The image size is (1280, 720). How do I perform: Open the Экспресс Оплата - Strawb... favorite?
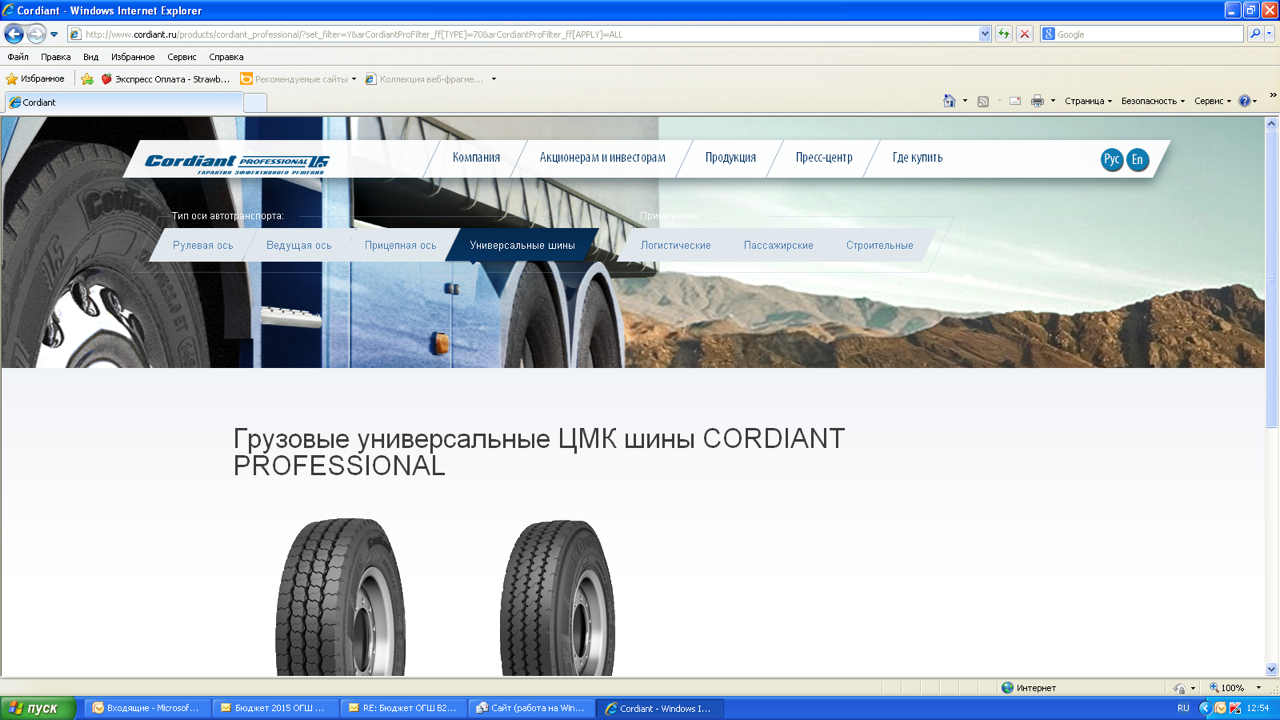(x=165, y=79)
